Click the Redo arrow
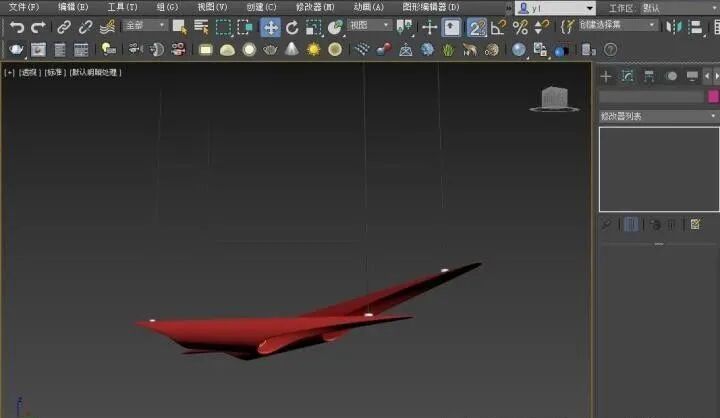 pos(38,28)
